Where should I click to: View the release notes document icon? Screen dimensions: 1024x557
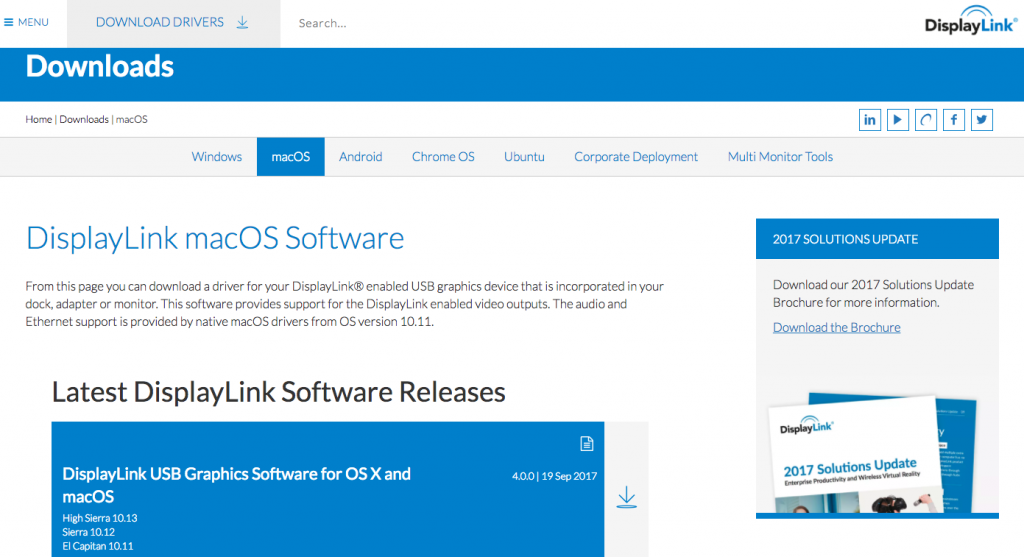(x=586, y=443)
